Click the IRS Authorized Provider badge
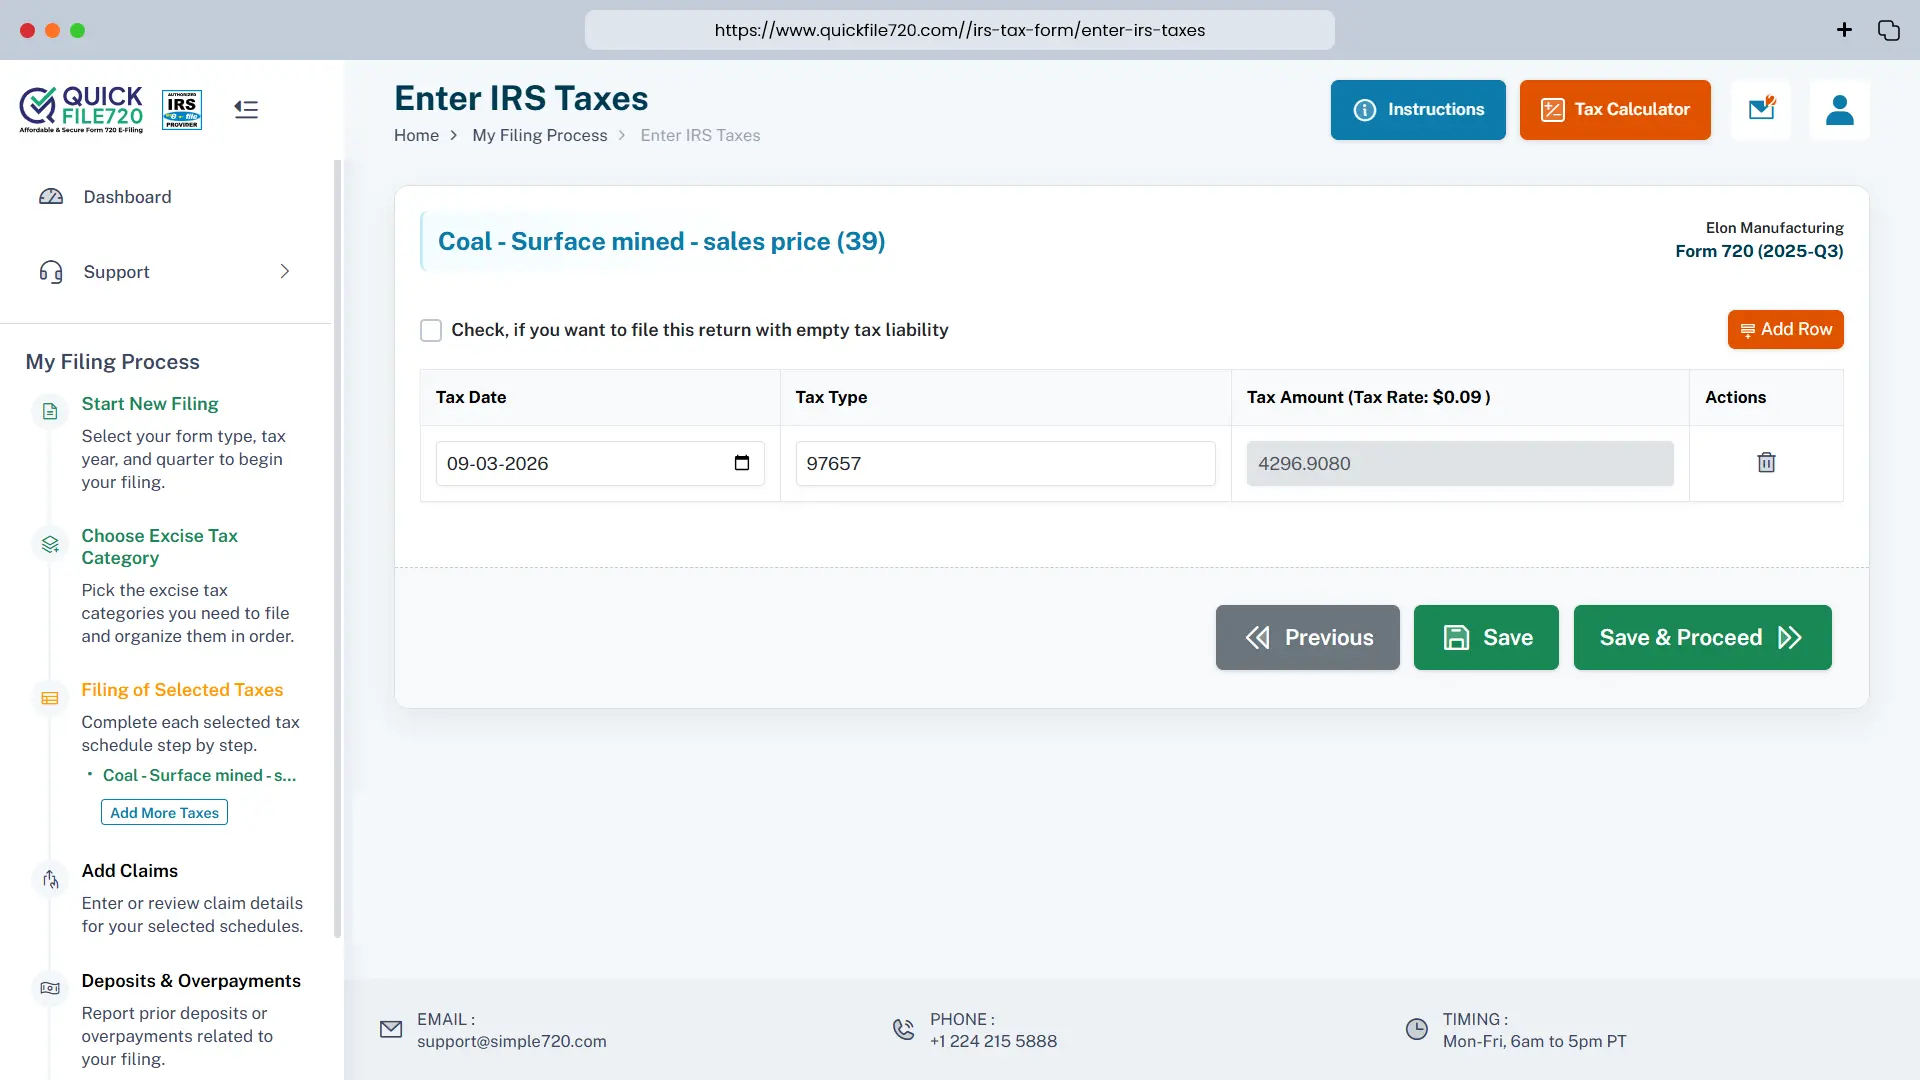This screenshot has height=1080, width=1920. pyautogui.click(x=181, y=110)
